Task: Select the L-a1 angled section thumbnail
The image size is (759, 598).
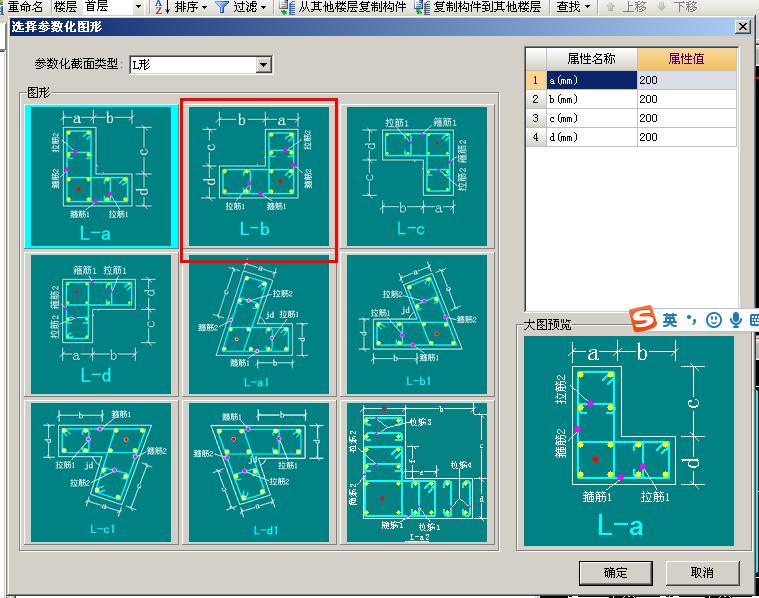Action: pyautogui.click(x=258, y=324)
